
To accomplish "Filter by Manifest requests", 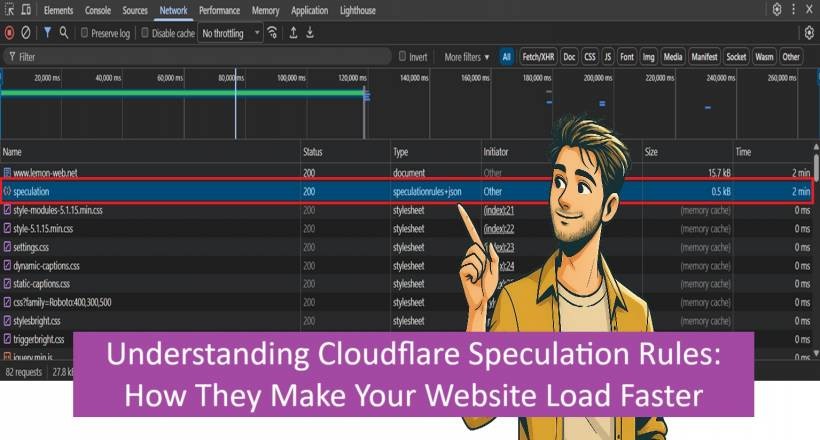I will [704, 57].
